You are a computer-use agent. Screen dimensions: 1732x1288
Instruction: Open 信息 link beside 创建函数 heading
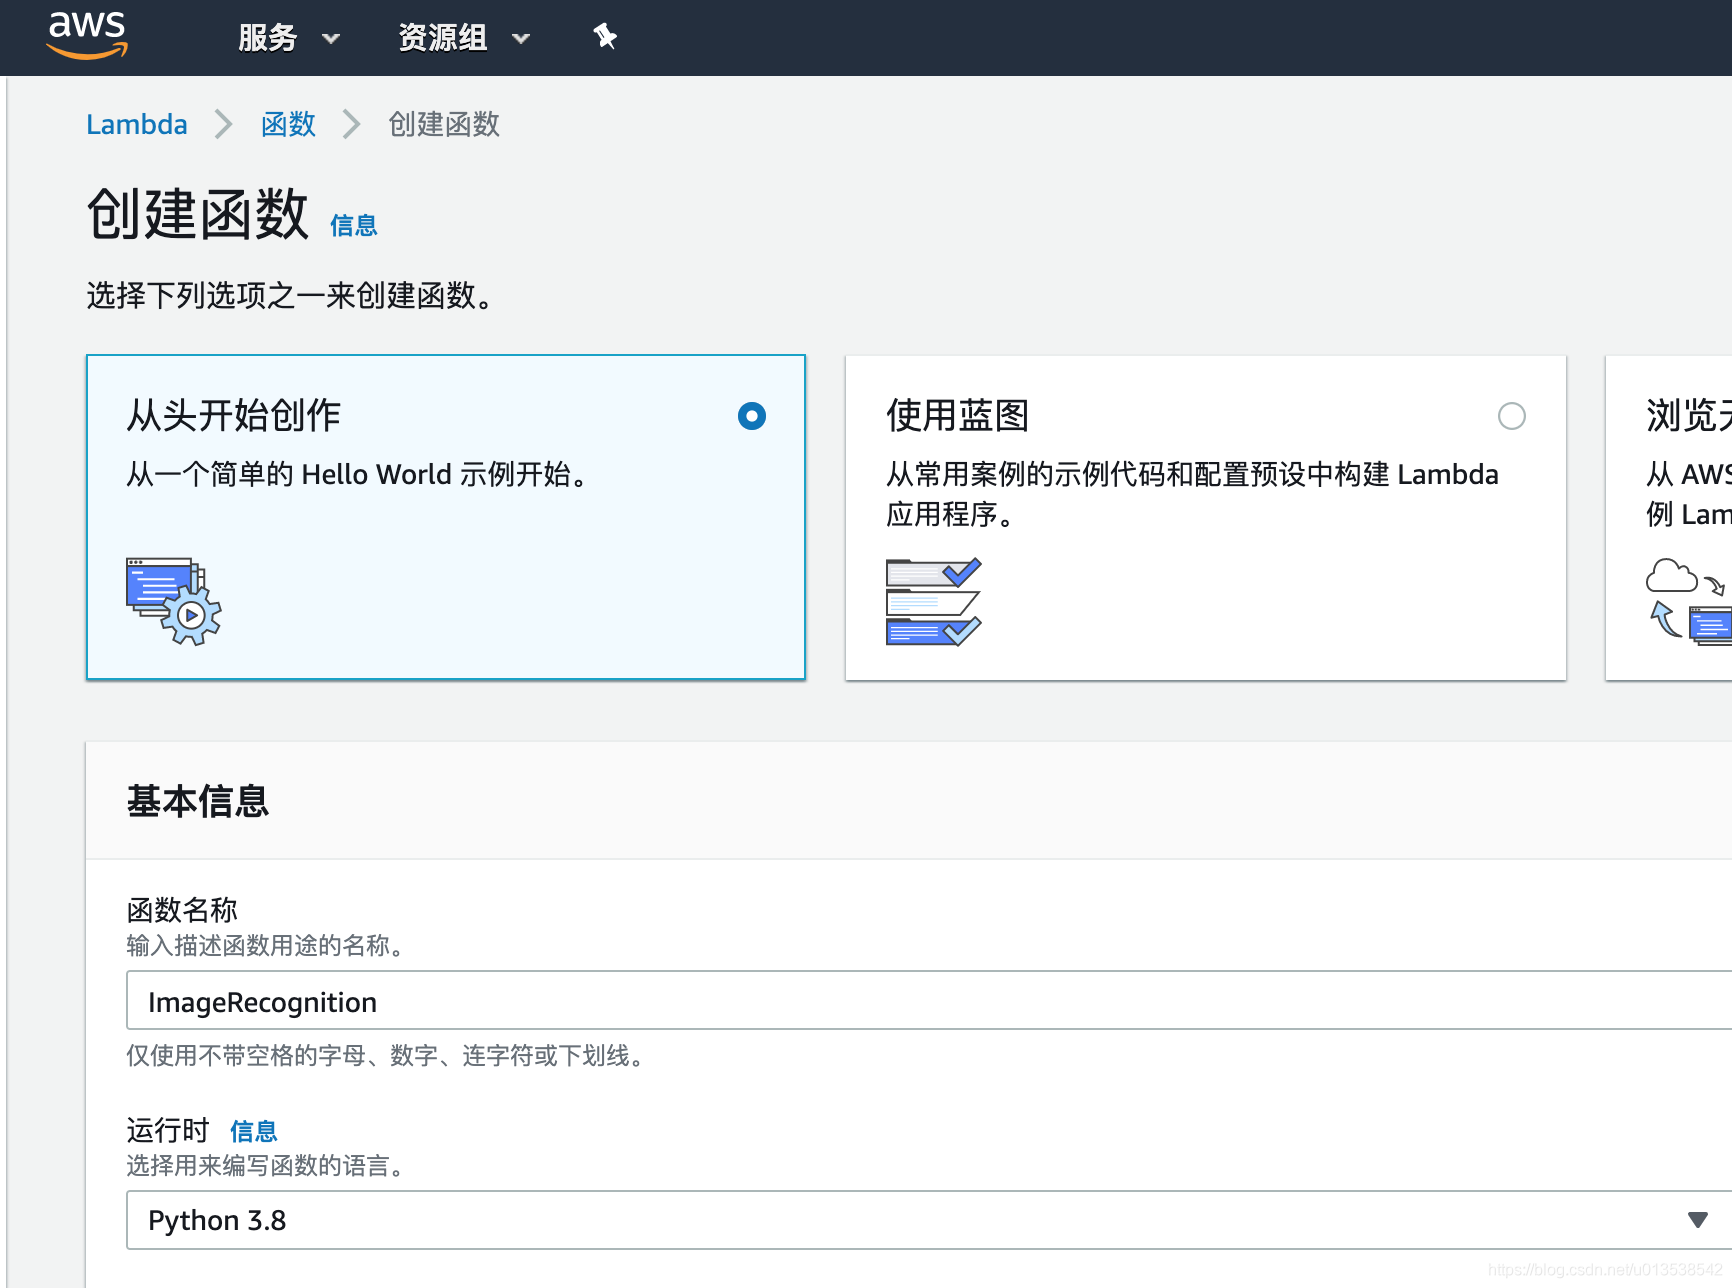[x=354, y=226]
